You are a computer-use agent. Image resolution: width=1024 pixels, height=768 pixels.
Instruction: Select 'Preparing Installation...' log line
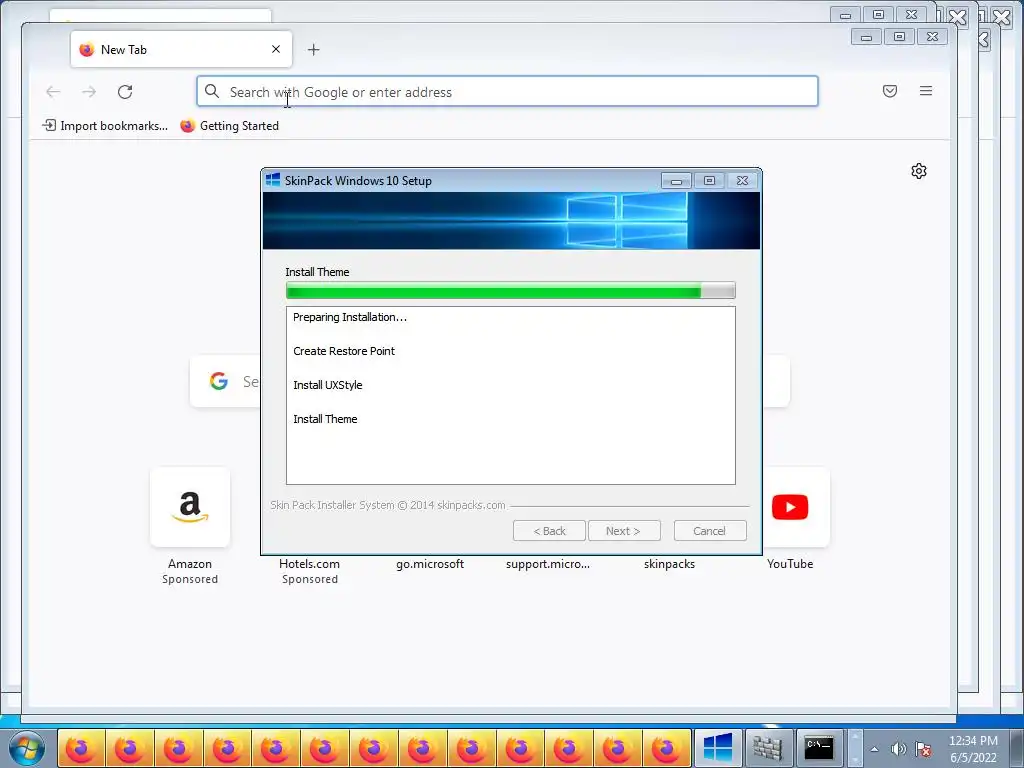tap(350, 317)
